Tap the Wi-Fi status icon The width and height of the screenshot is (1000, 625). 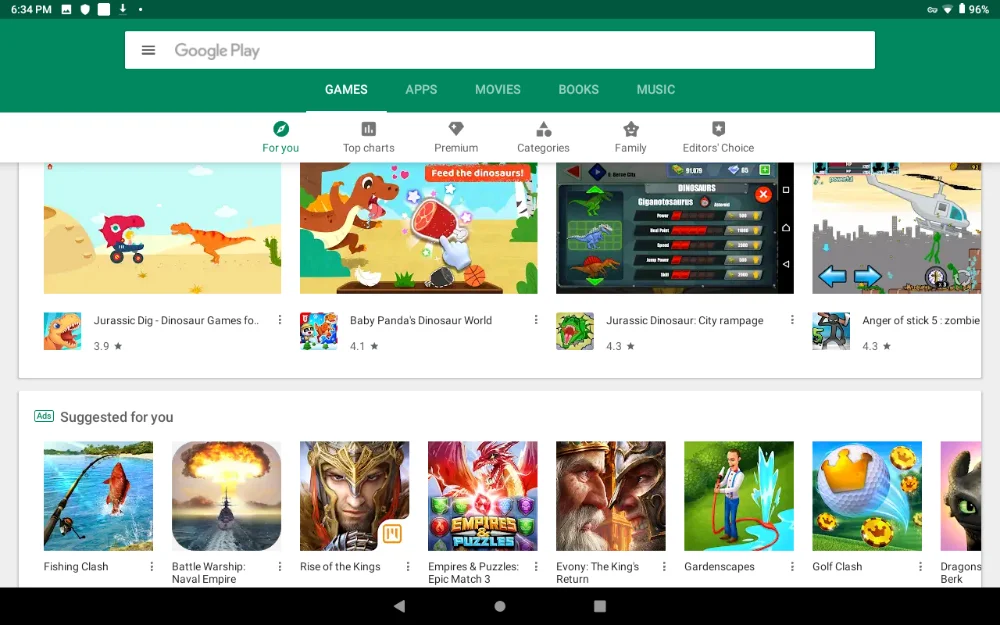point(948,9)
